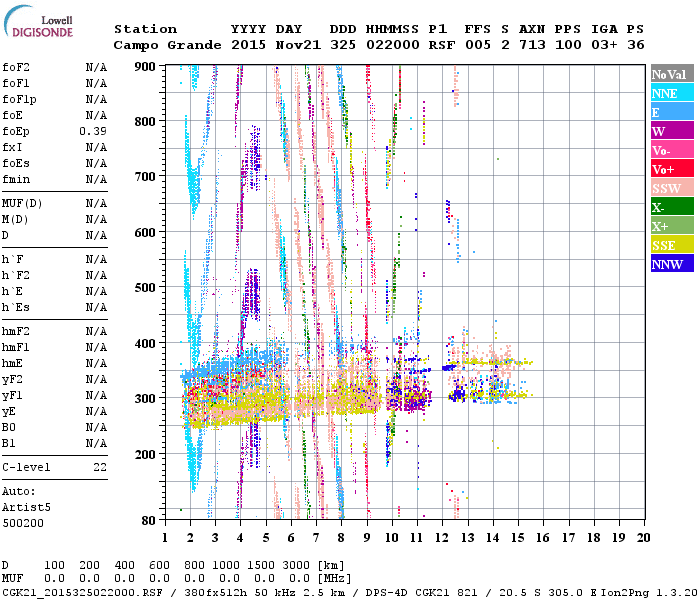Click the fxI parameter label

12,147
